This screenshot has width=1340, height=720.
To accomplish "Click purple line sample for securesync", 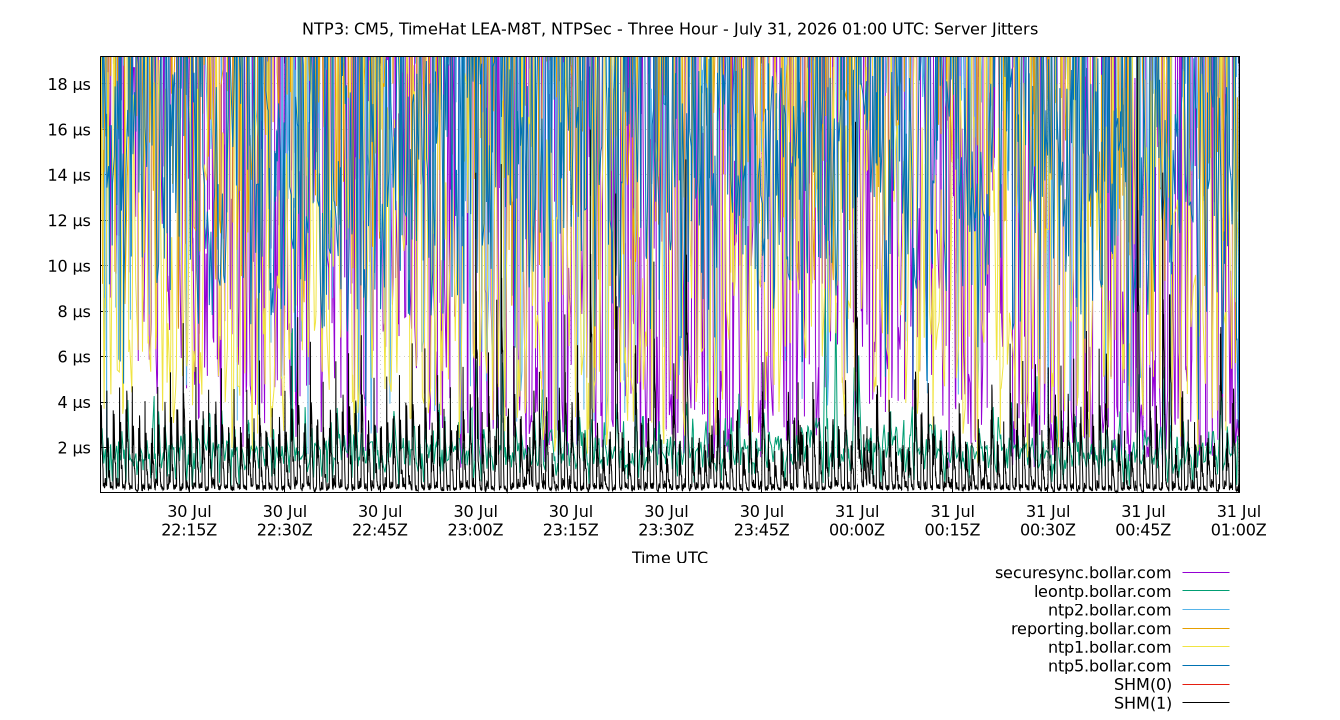I will pyautogui.click(x=1206, y=573).
